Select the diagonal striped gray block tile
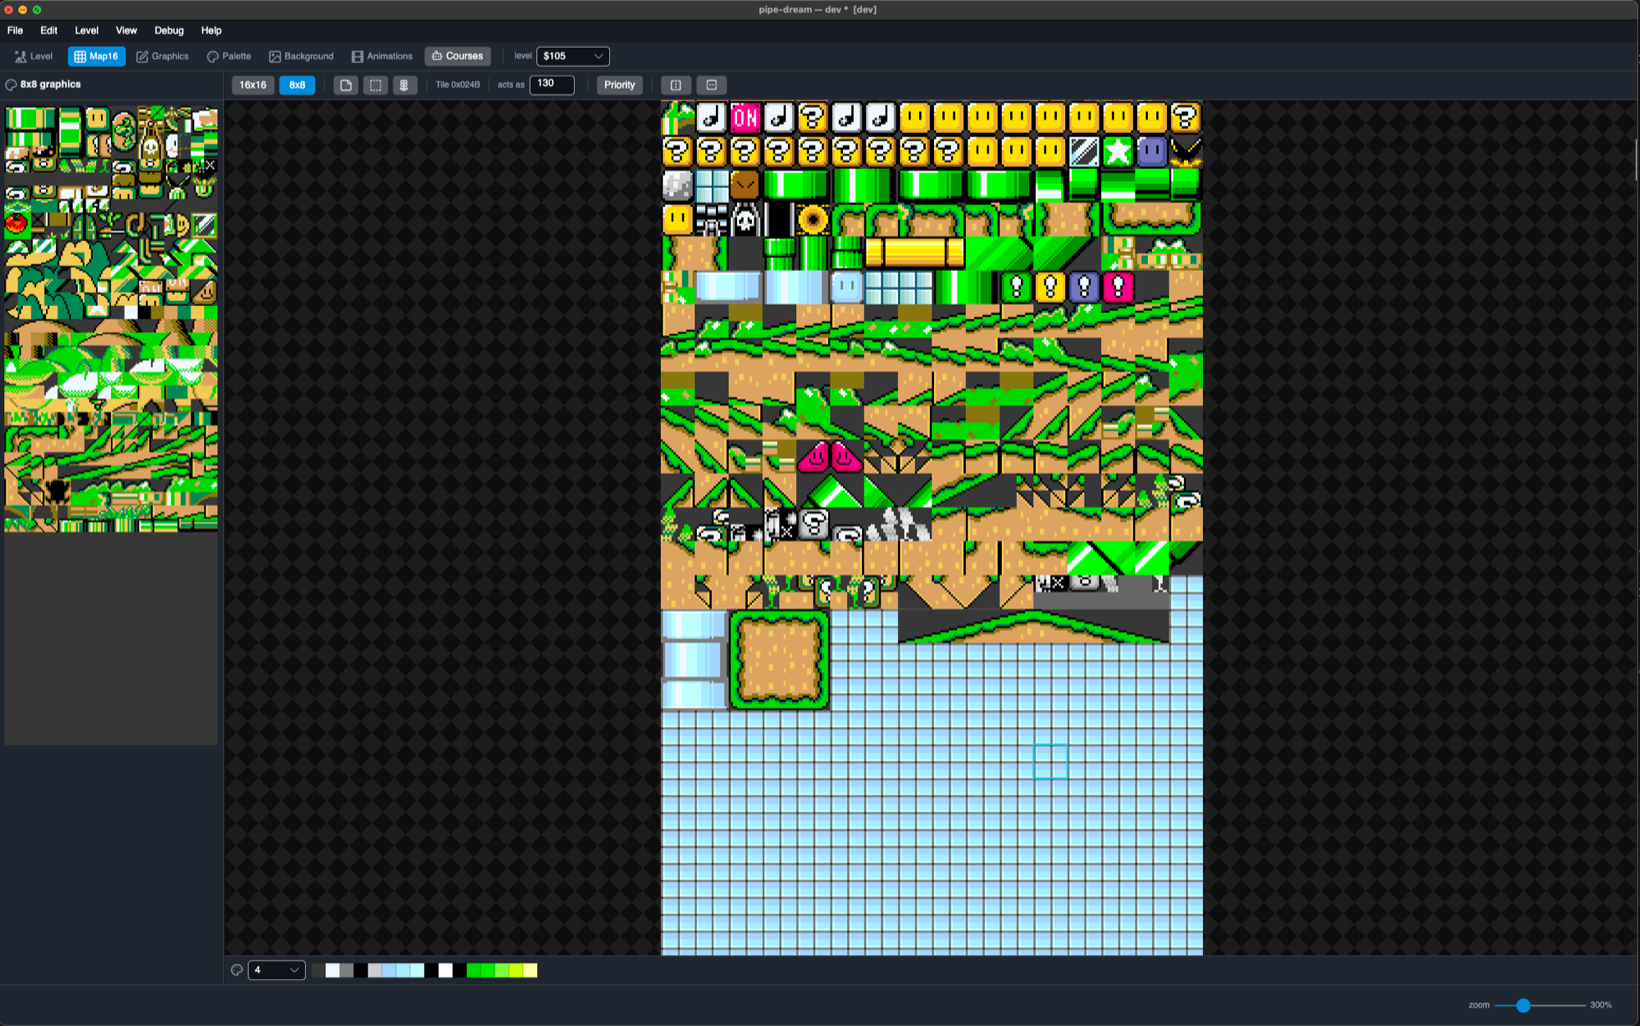The image size is (1640, 1026). click(x=1084, y=151)
